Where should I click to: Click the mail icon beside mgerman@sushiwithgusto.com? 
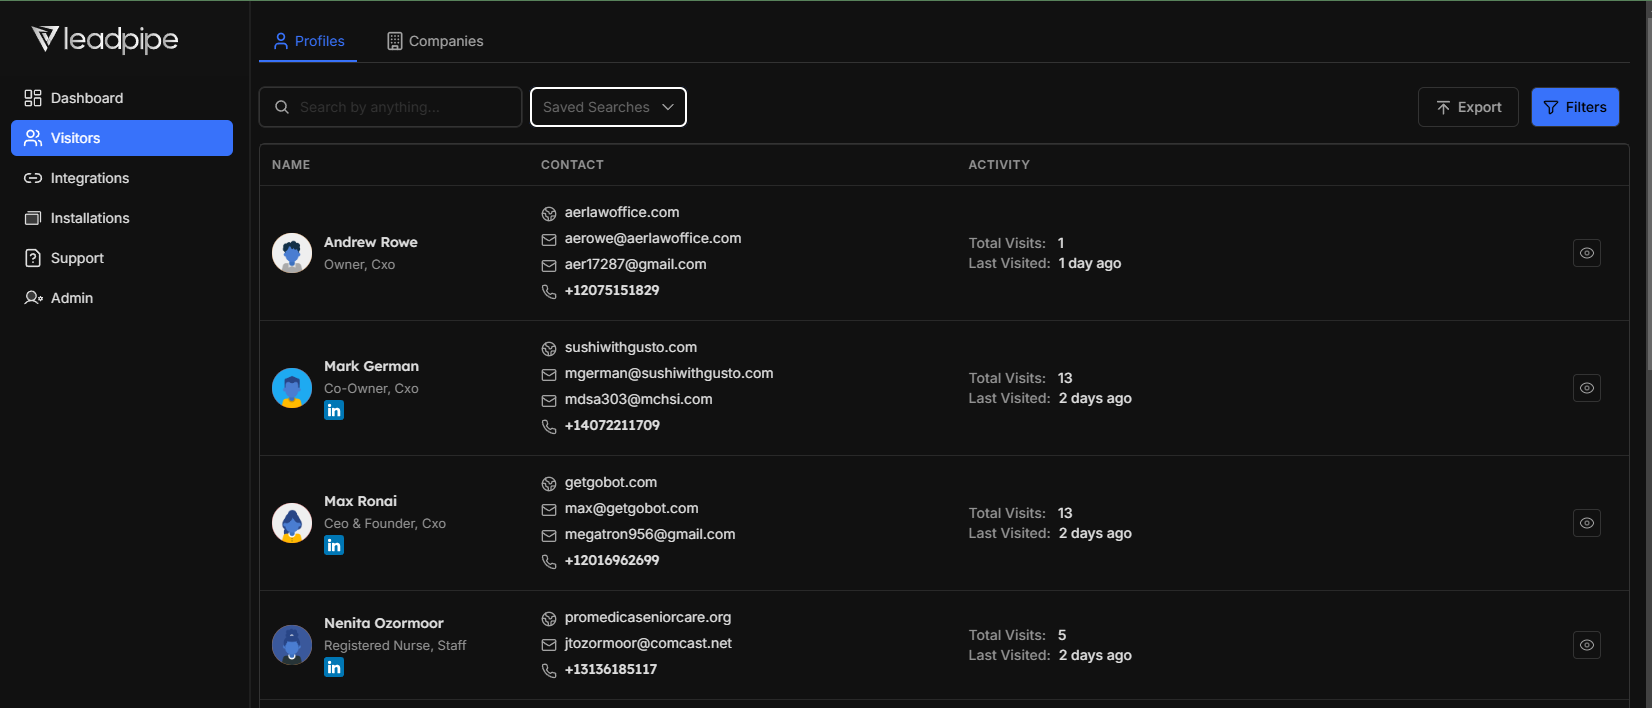(549, 375)
